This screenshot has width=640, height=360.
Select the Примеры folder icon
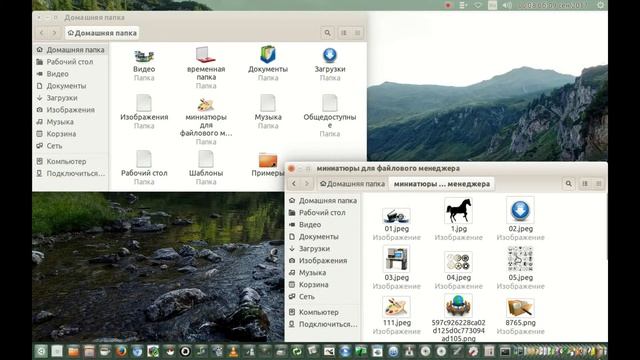tap(268, 160)
